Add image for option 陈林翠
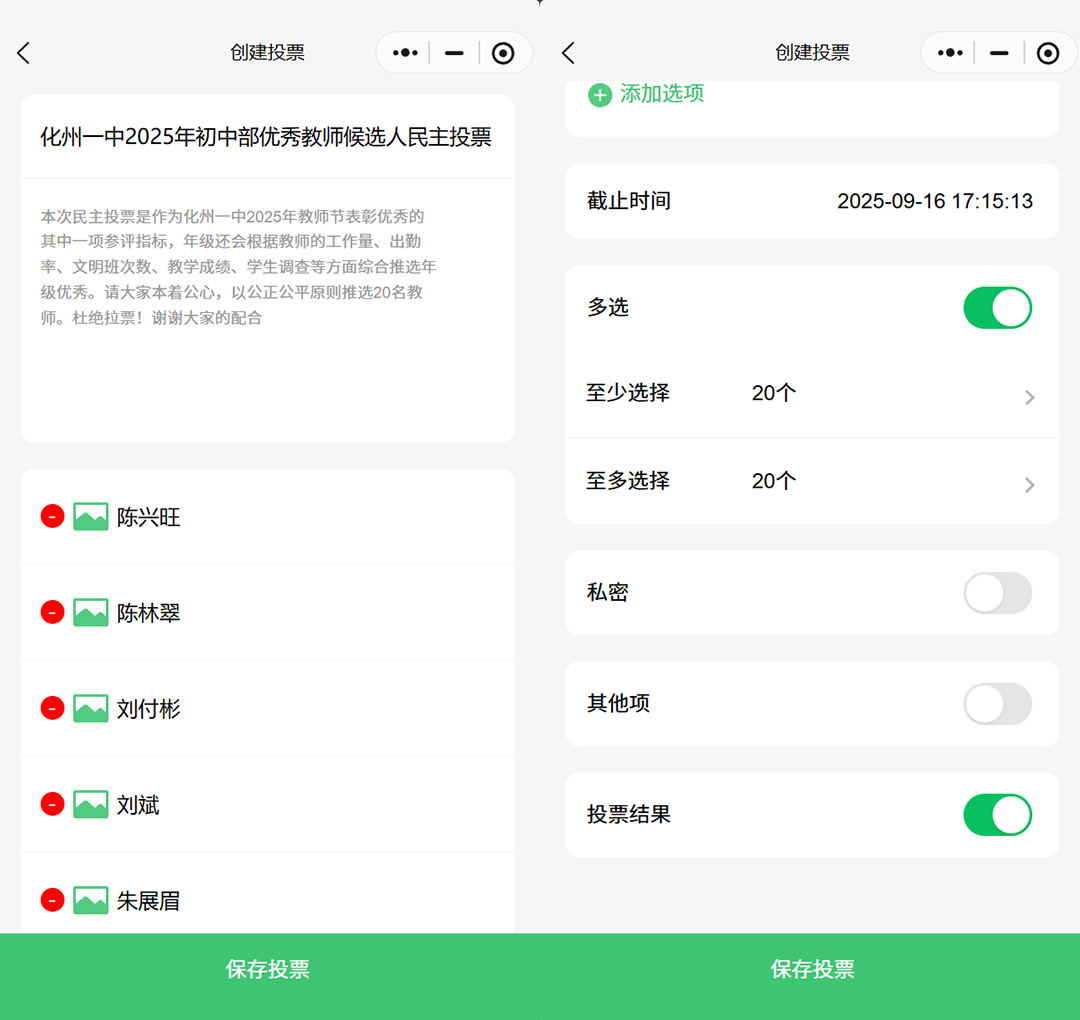Image resolution: width=1080 pixels, height=1020 pixels. (x=91, y=612)
